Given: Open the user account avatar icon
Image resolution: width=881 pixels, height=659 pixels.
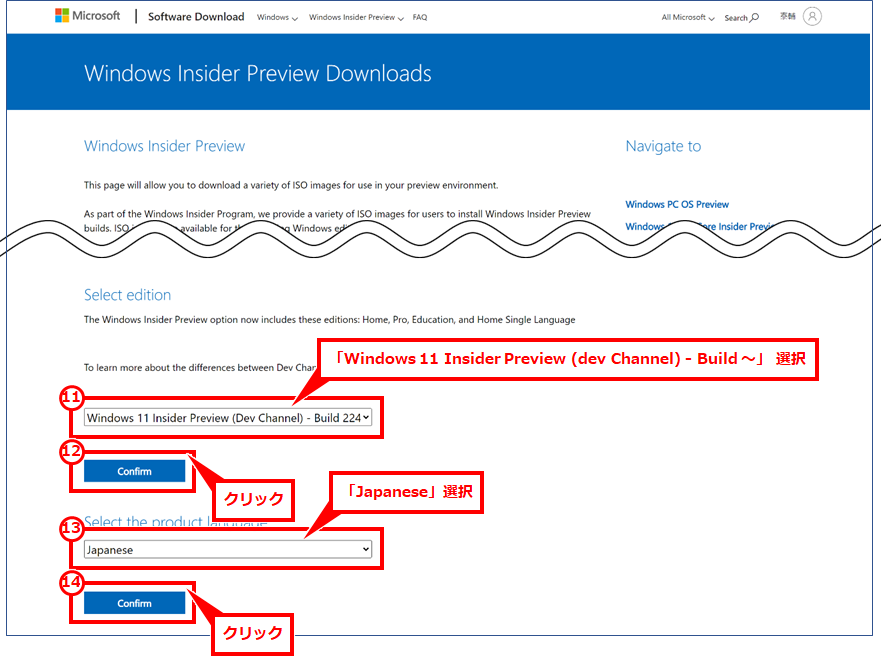Looking at the screenshot, I should pyautogui.click(x=812, y=16).
